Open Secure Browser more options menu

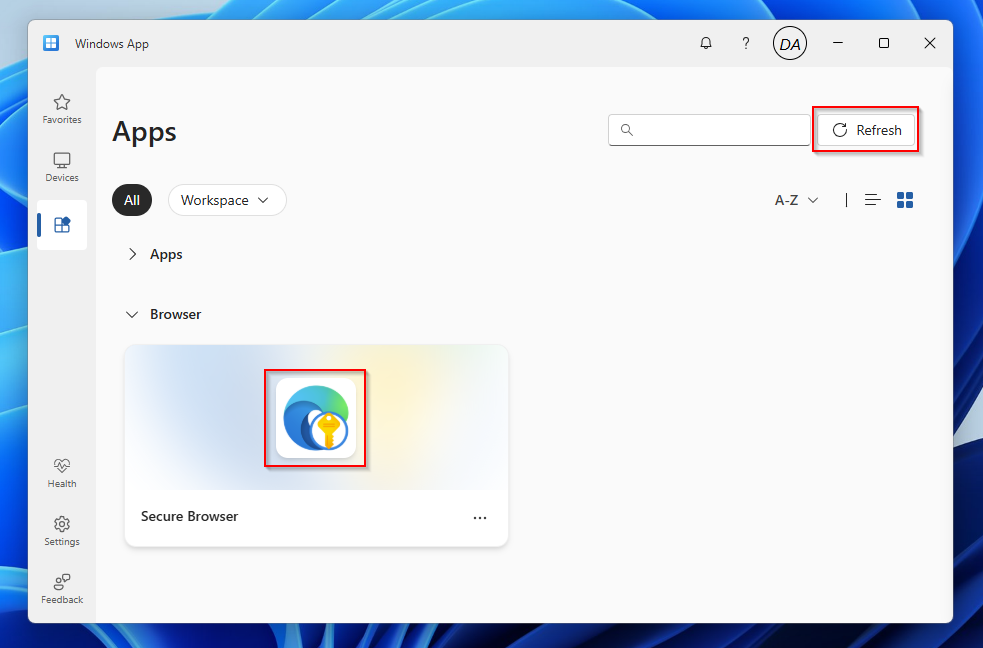pos(480,518)
